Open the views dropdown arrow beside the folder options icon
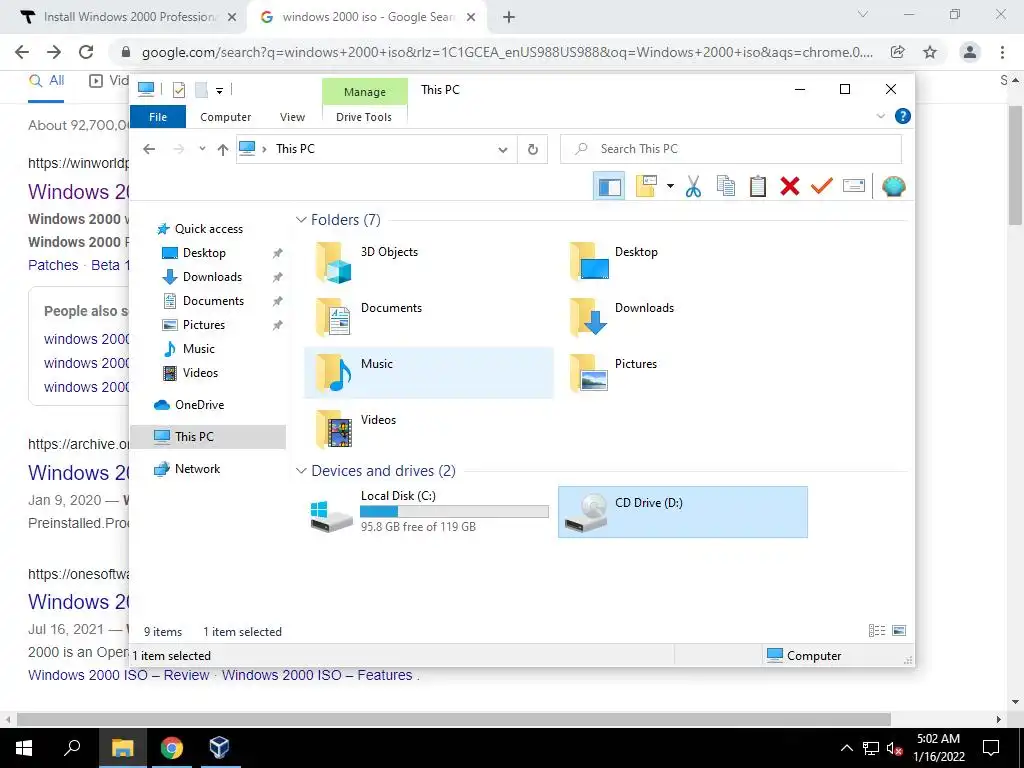1024x768 pixels. pyautogui.click(x=670, y=187)
